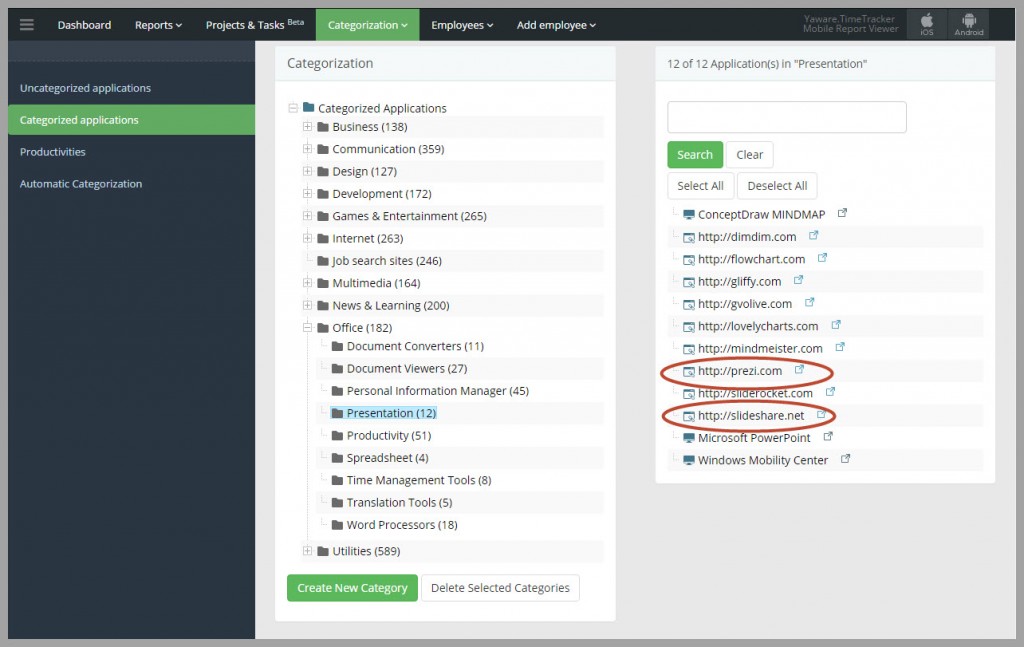Click the application search input field
This screenshot has height=647, width=1024.
(786, 117)
